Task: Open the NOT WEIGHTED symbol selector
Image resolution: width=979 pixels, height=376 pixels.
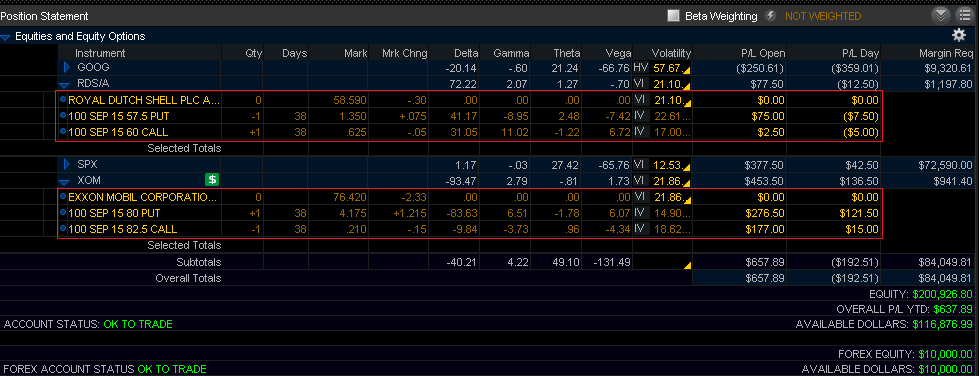Action: (x=823, y=16)
